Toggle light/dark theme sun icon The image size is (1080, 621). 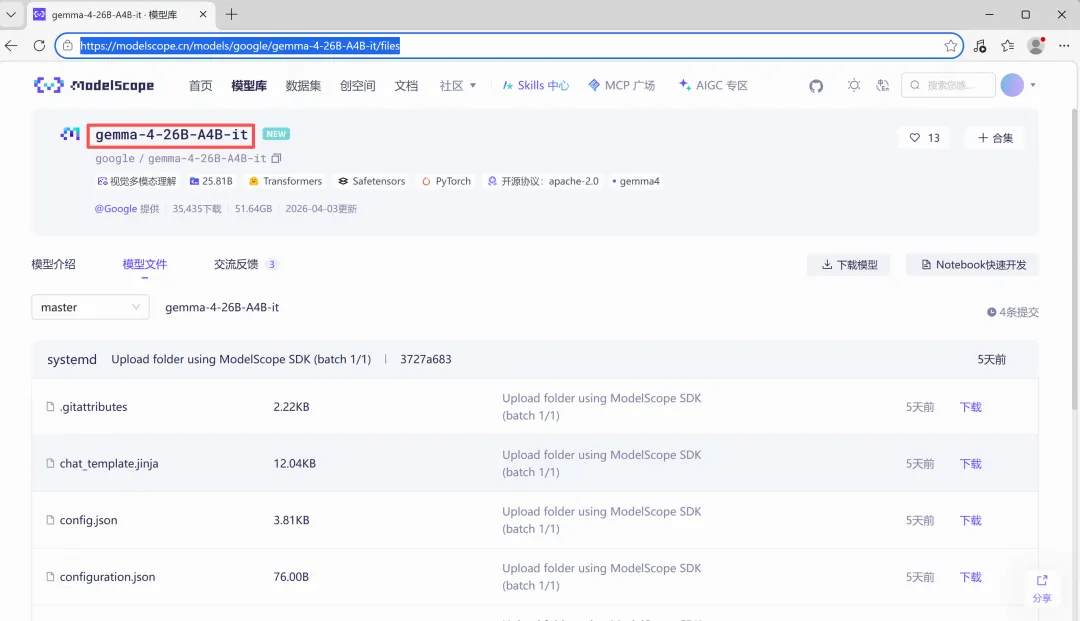(854, 85)
